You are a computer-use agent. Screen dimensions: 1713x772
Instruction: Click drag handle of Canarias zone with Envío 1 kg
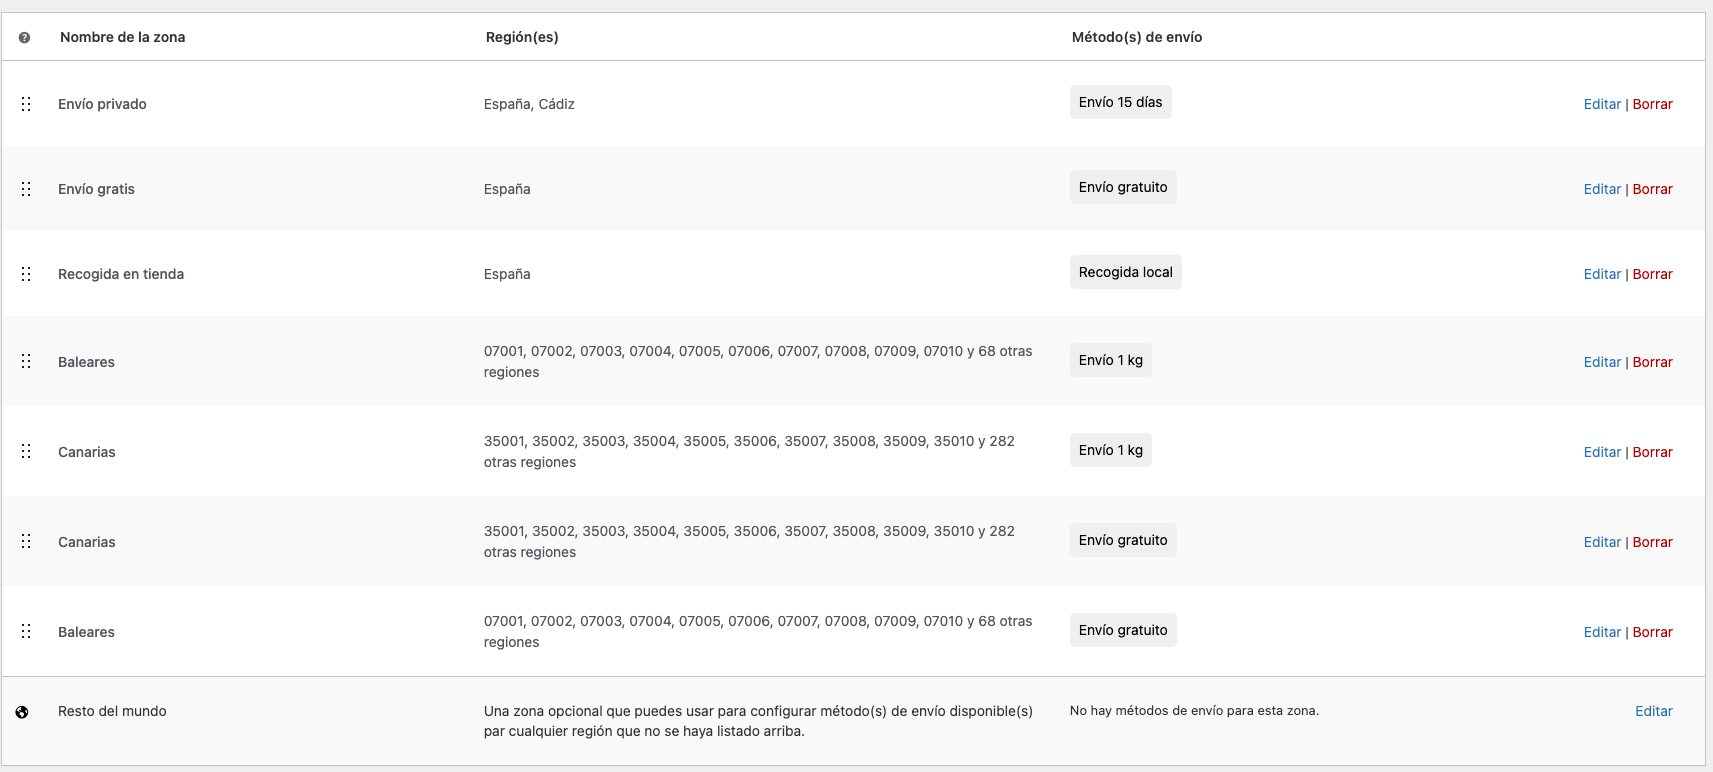tap(26, 451)
